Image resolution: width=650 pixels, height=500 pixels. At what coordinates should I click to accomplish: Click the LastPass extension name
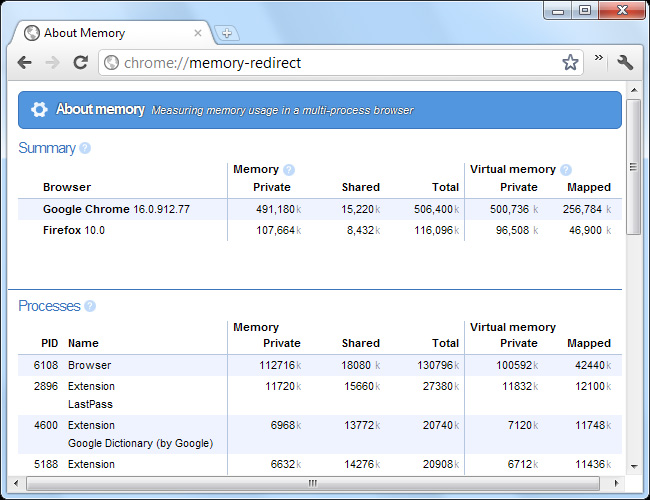pyautogui.click(x=90, y=404)
